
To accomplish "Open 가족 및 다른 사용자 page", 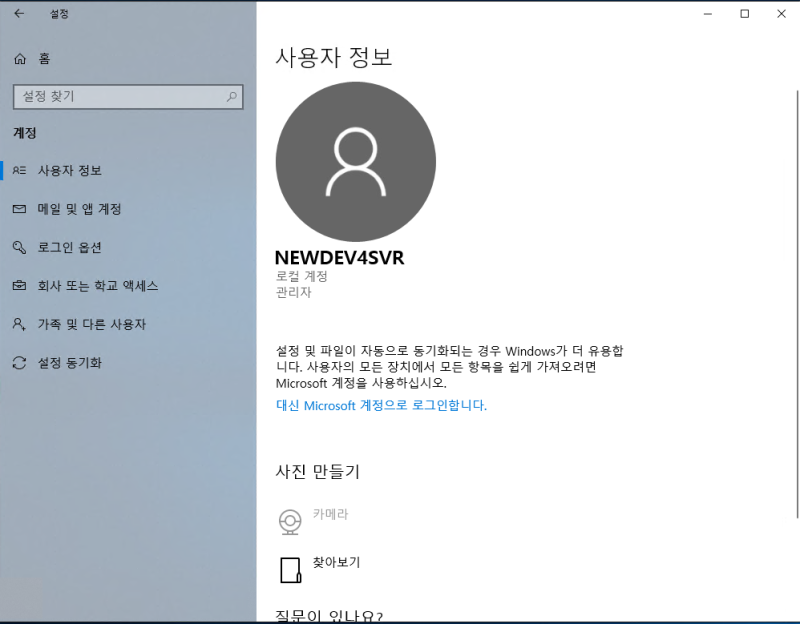I will (x=91, y=324).
